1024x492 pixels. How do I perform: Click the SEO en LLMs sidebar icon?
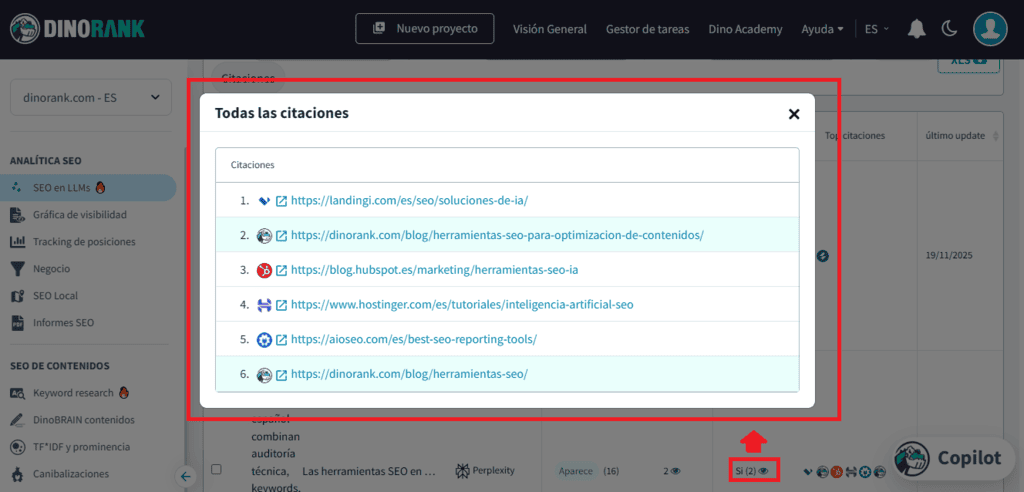17,188
